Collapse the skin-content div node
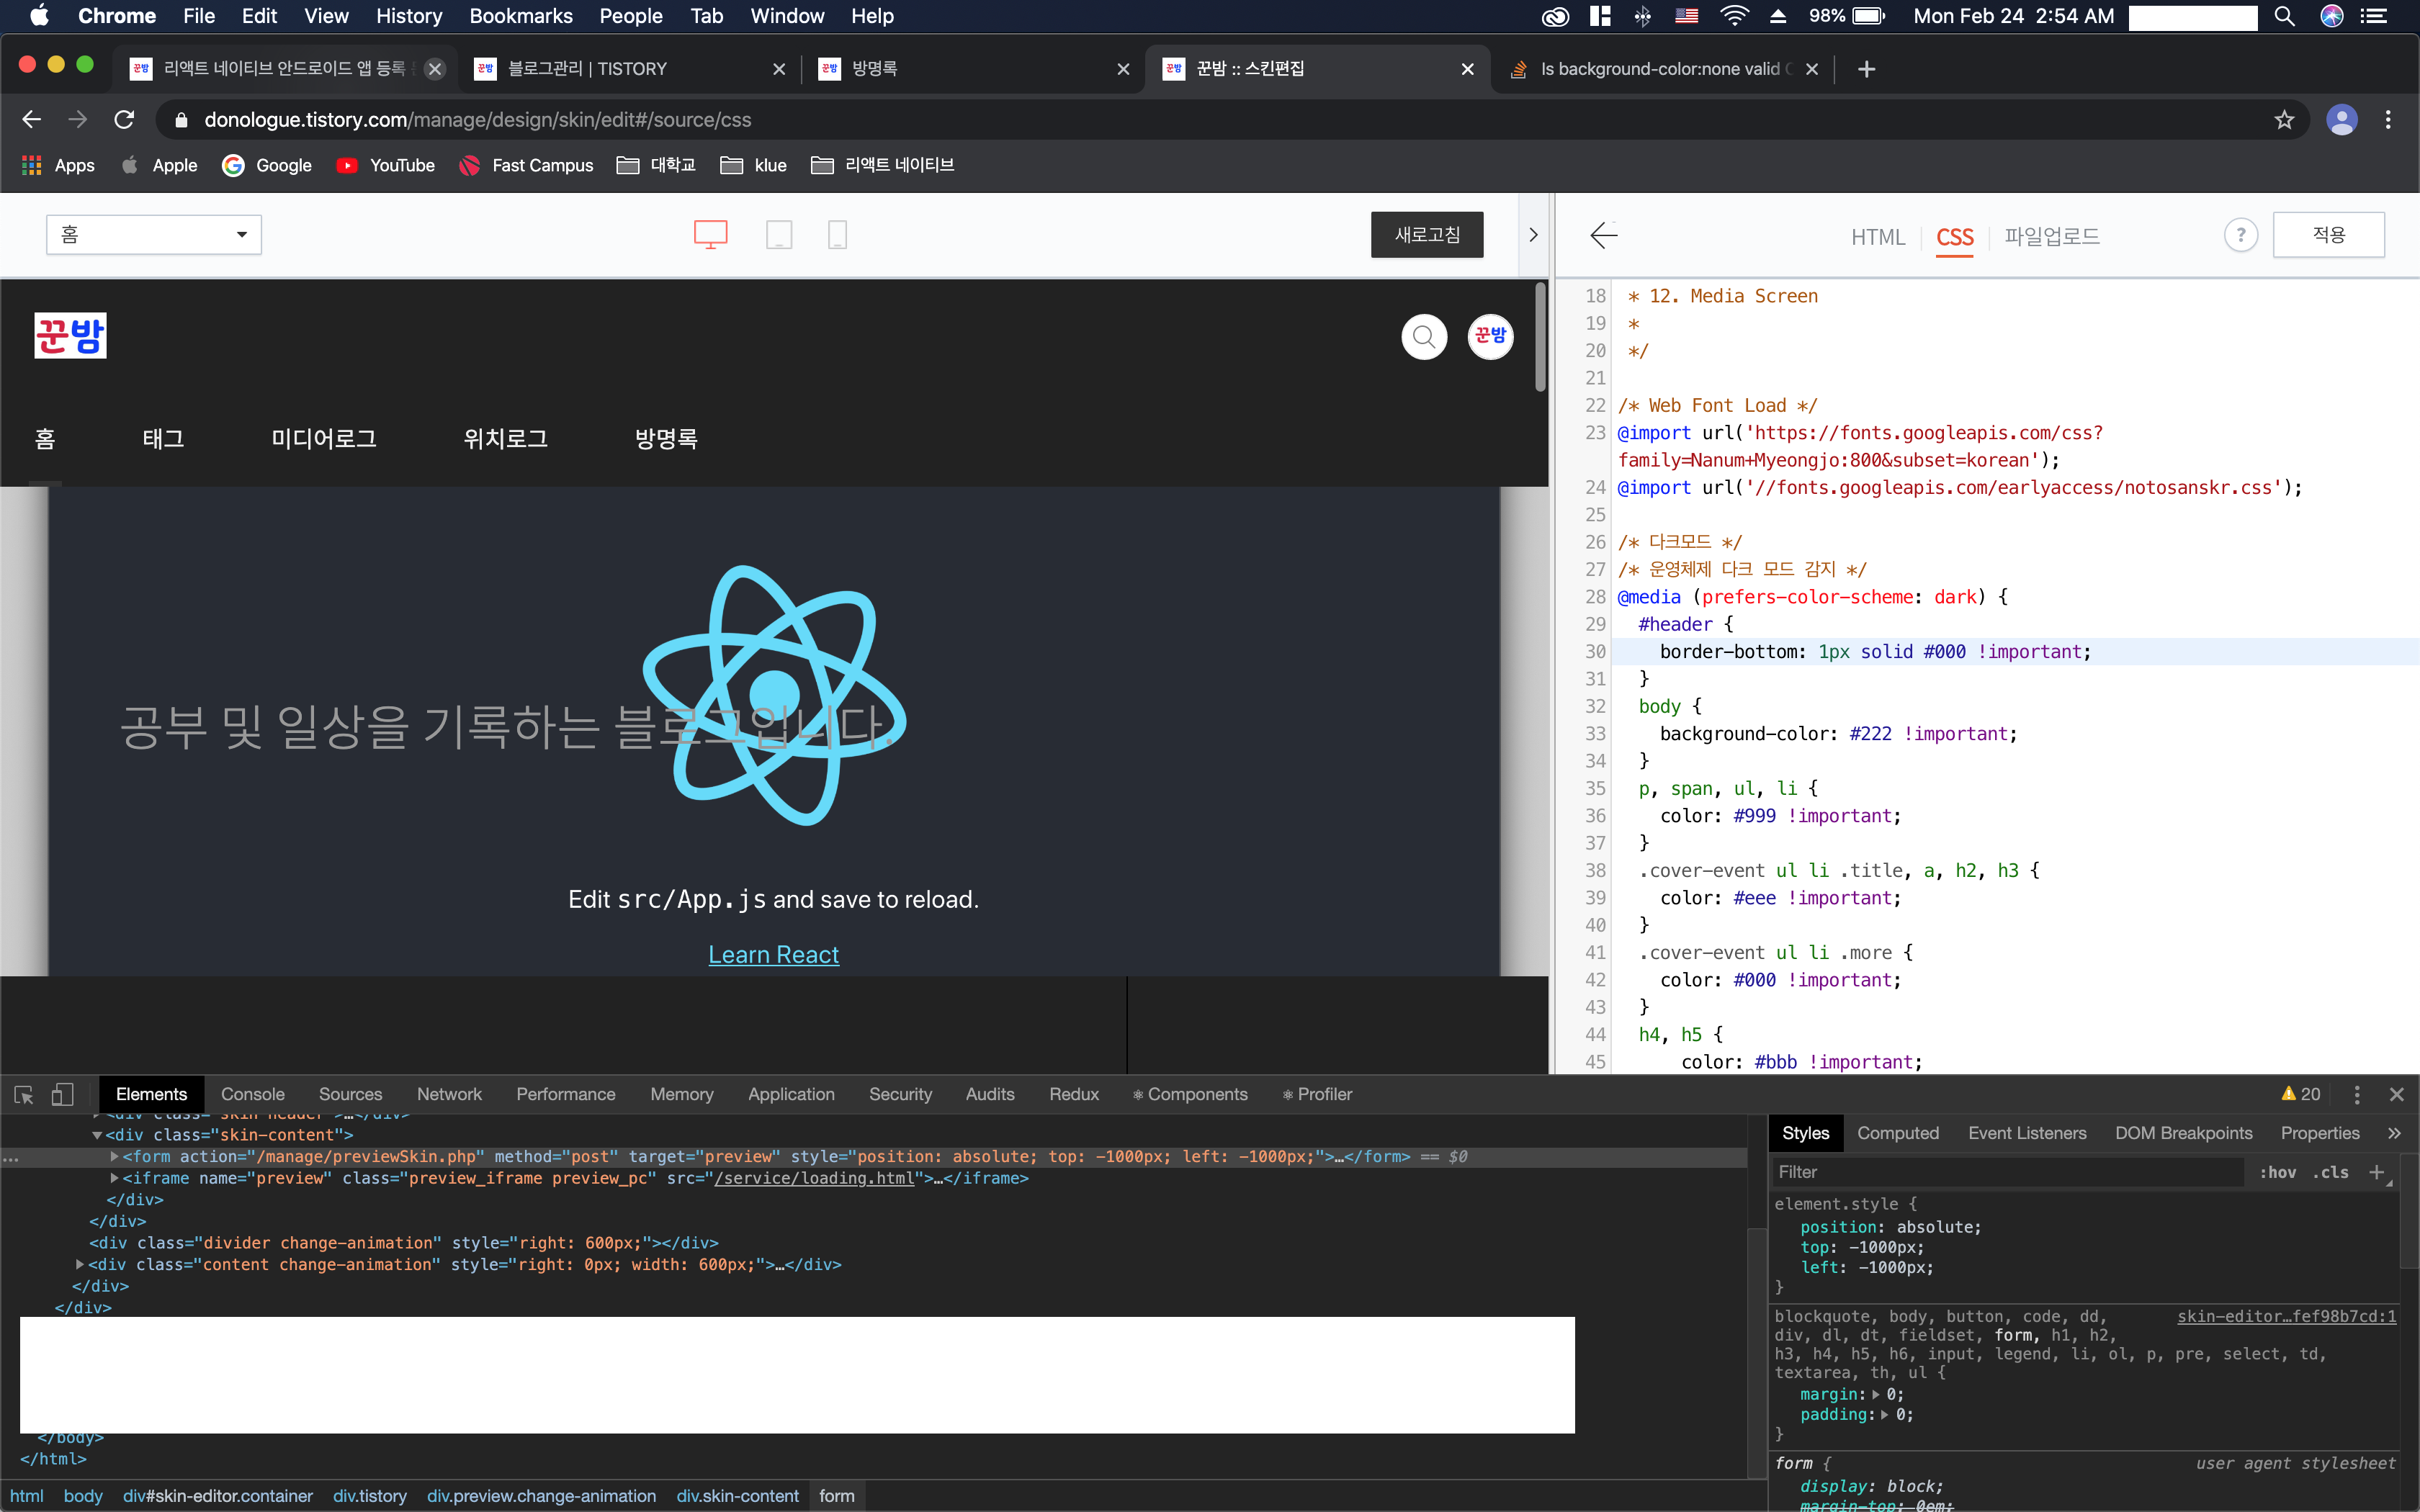This screenshot has height=1512, width=2420. 97,1135
